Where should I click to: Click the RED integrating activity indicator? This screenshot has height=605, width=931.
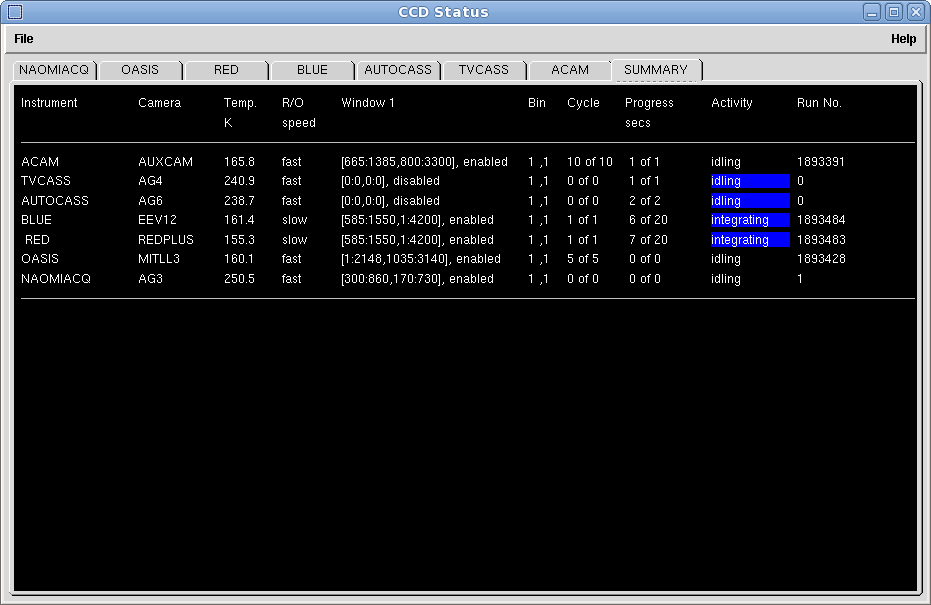click(x=749, y=240)
